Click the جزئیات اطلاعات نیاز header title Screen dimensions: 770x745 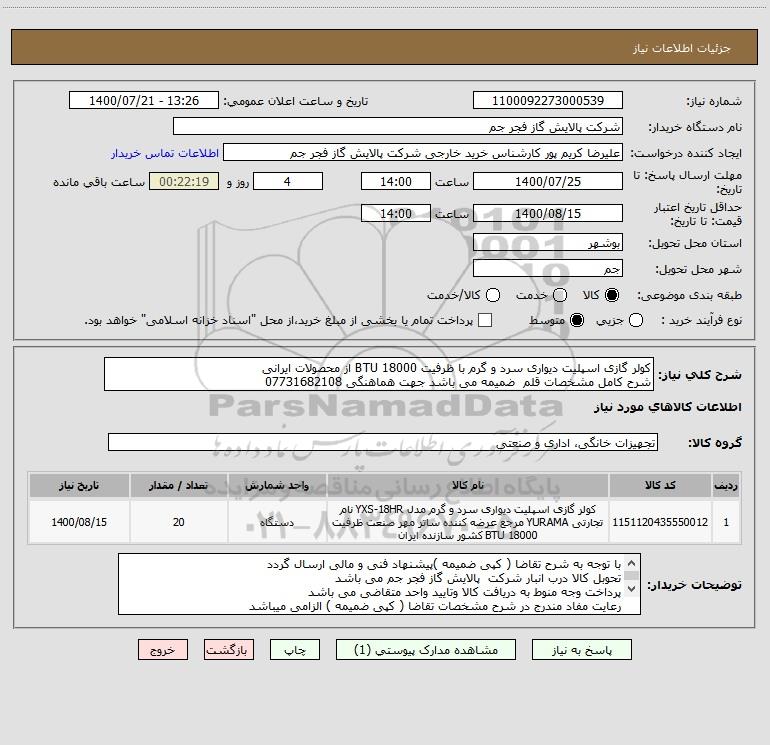tap(682, 48)
